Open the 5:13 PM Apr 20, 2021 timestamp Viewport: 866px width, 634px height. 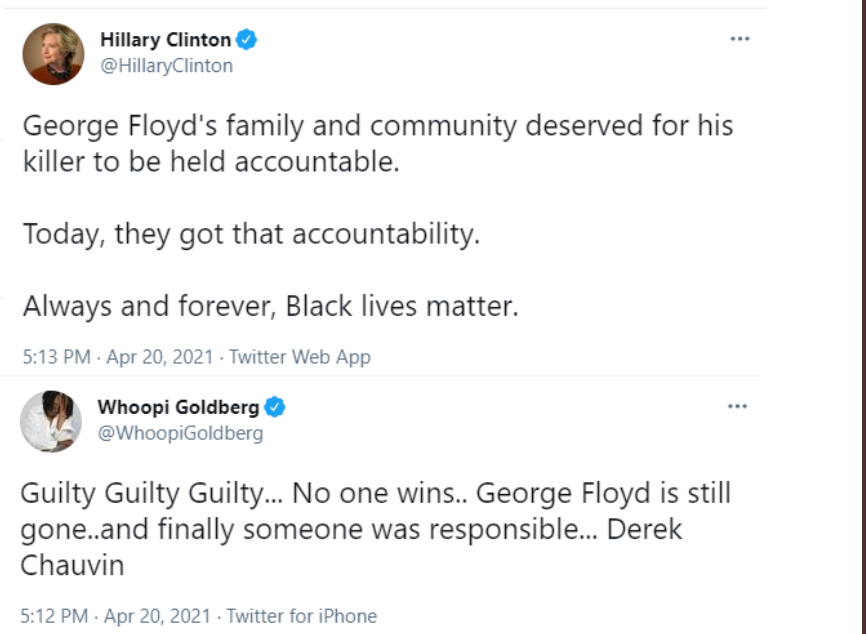[x=118, y=357]
